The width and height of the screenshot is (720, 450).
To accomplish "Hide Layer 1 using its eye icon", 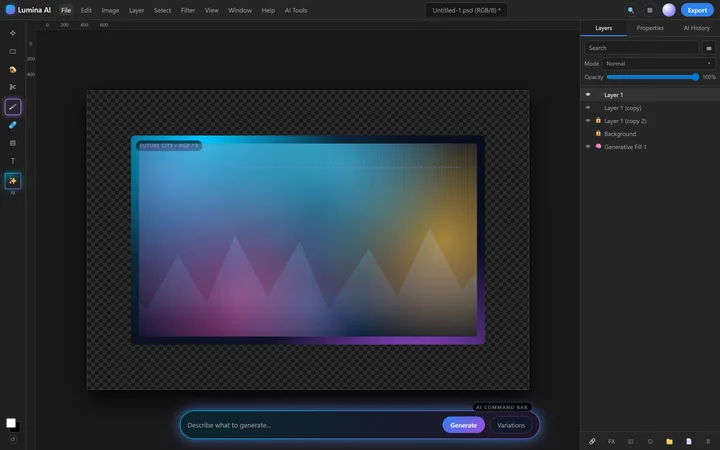I will tap(588, 95).
